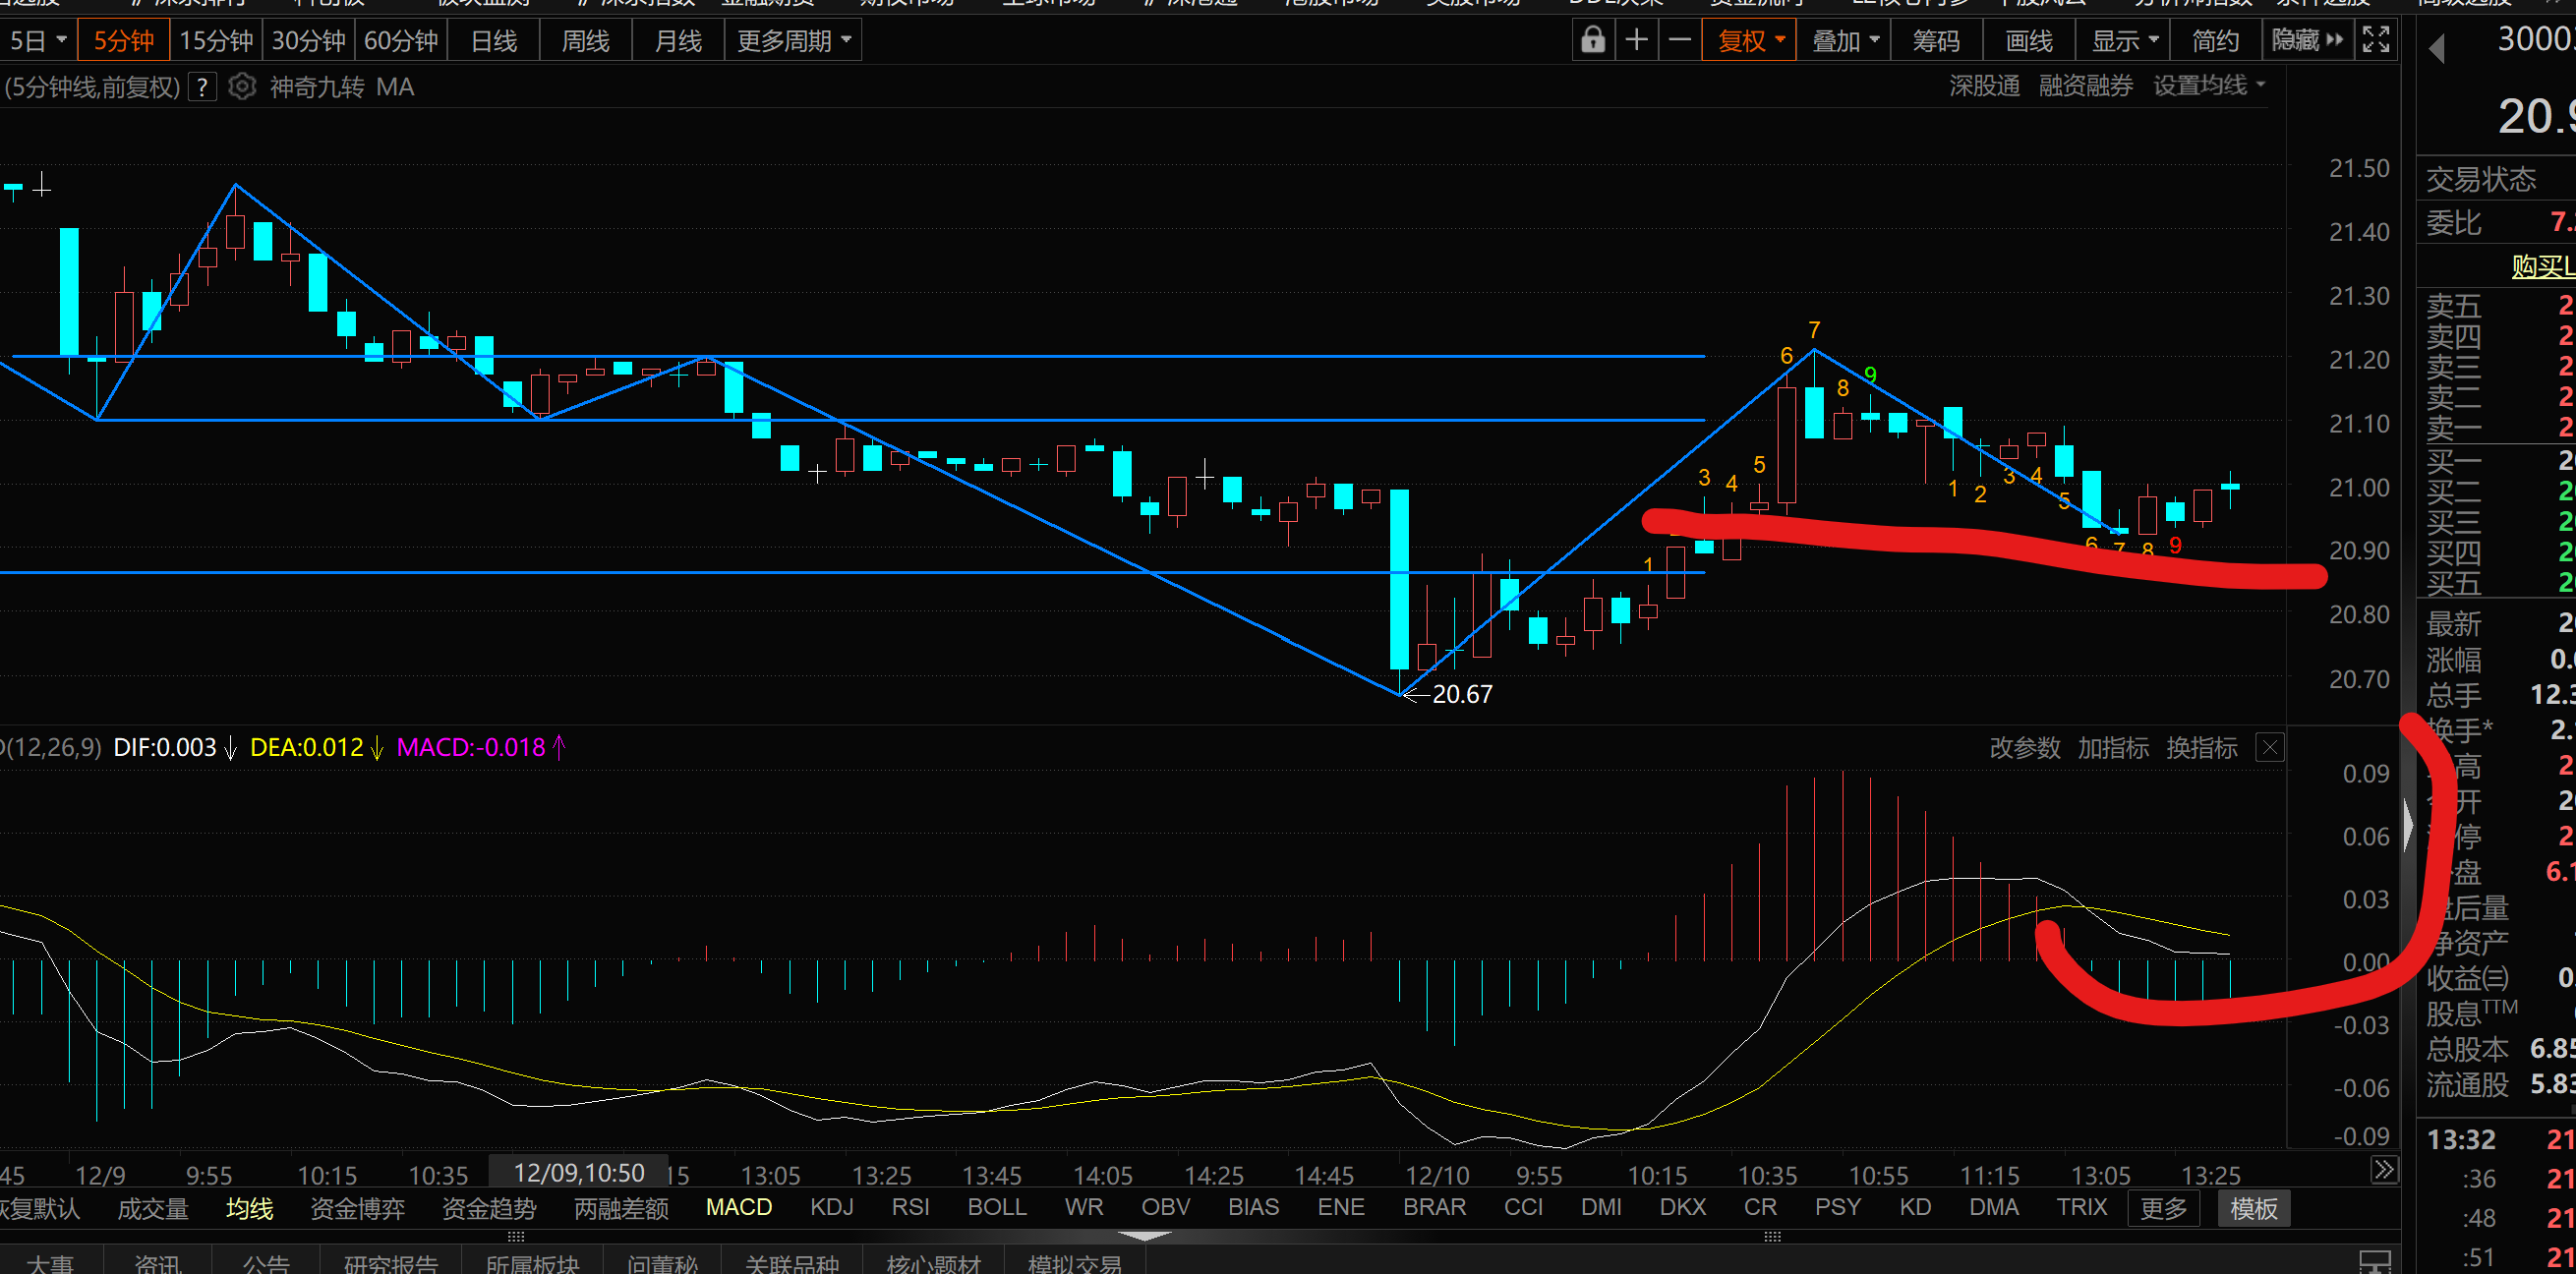Zoom in chart with plus icon

[1636, 41]
